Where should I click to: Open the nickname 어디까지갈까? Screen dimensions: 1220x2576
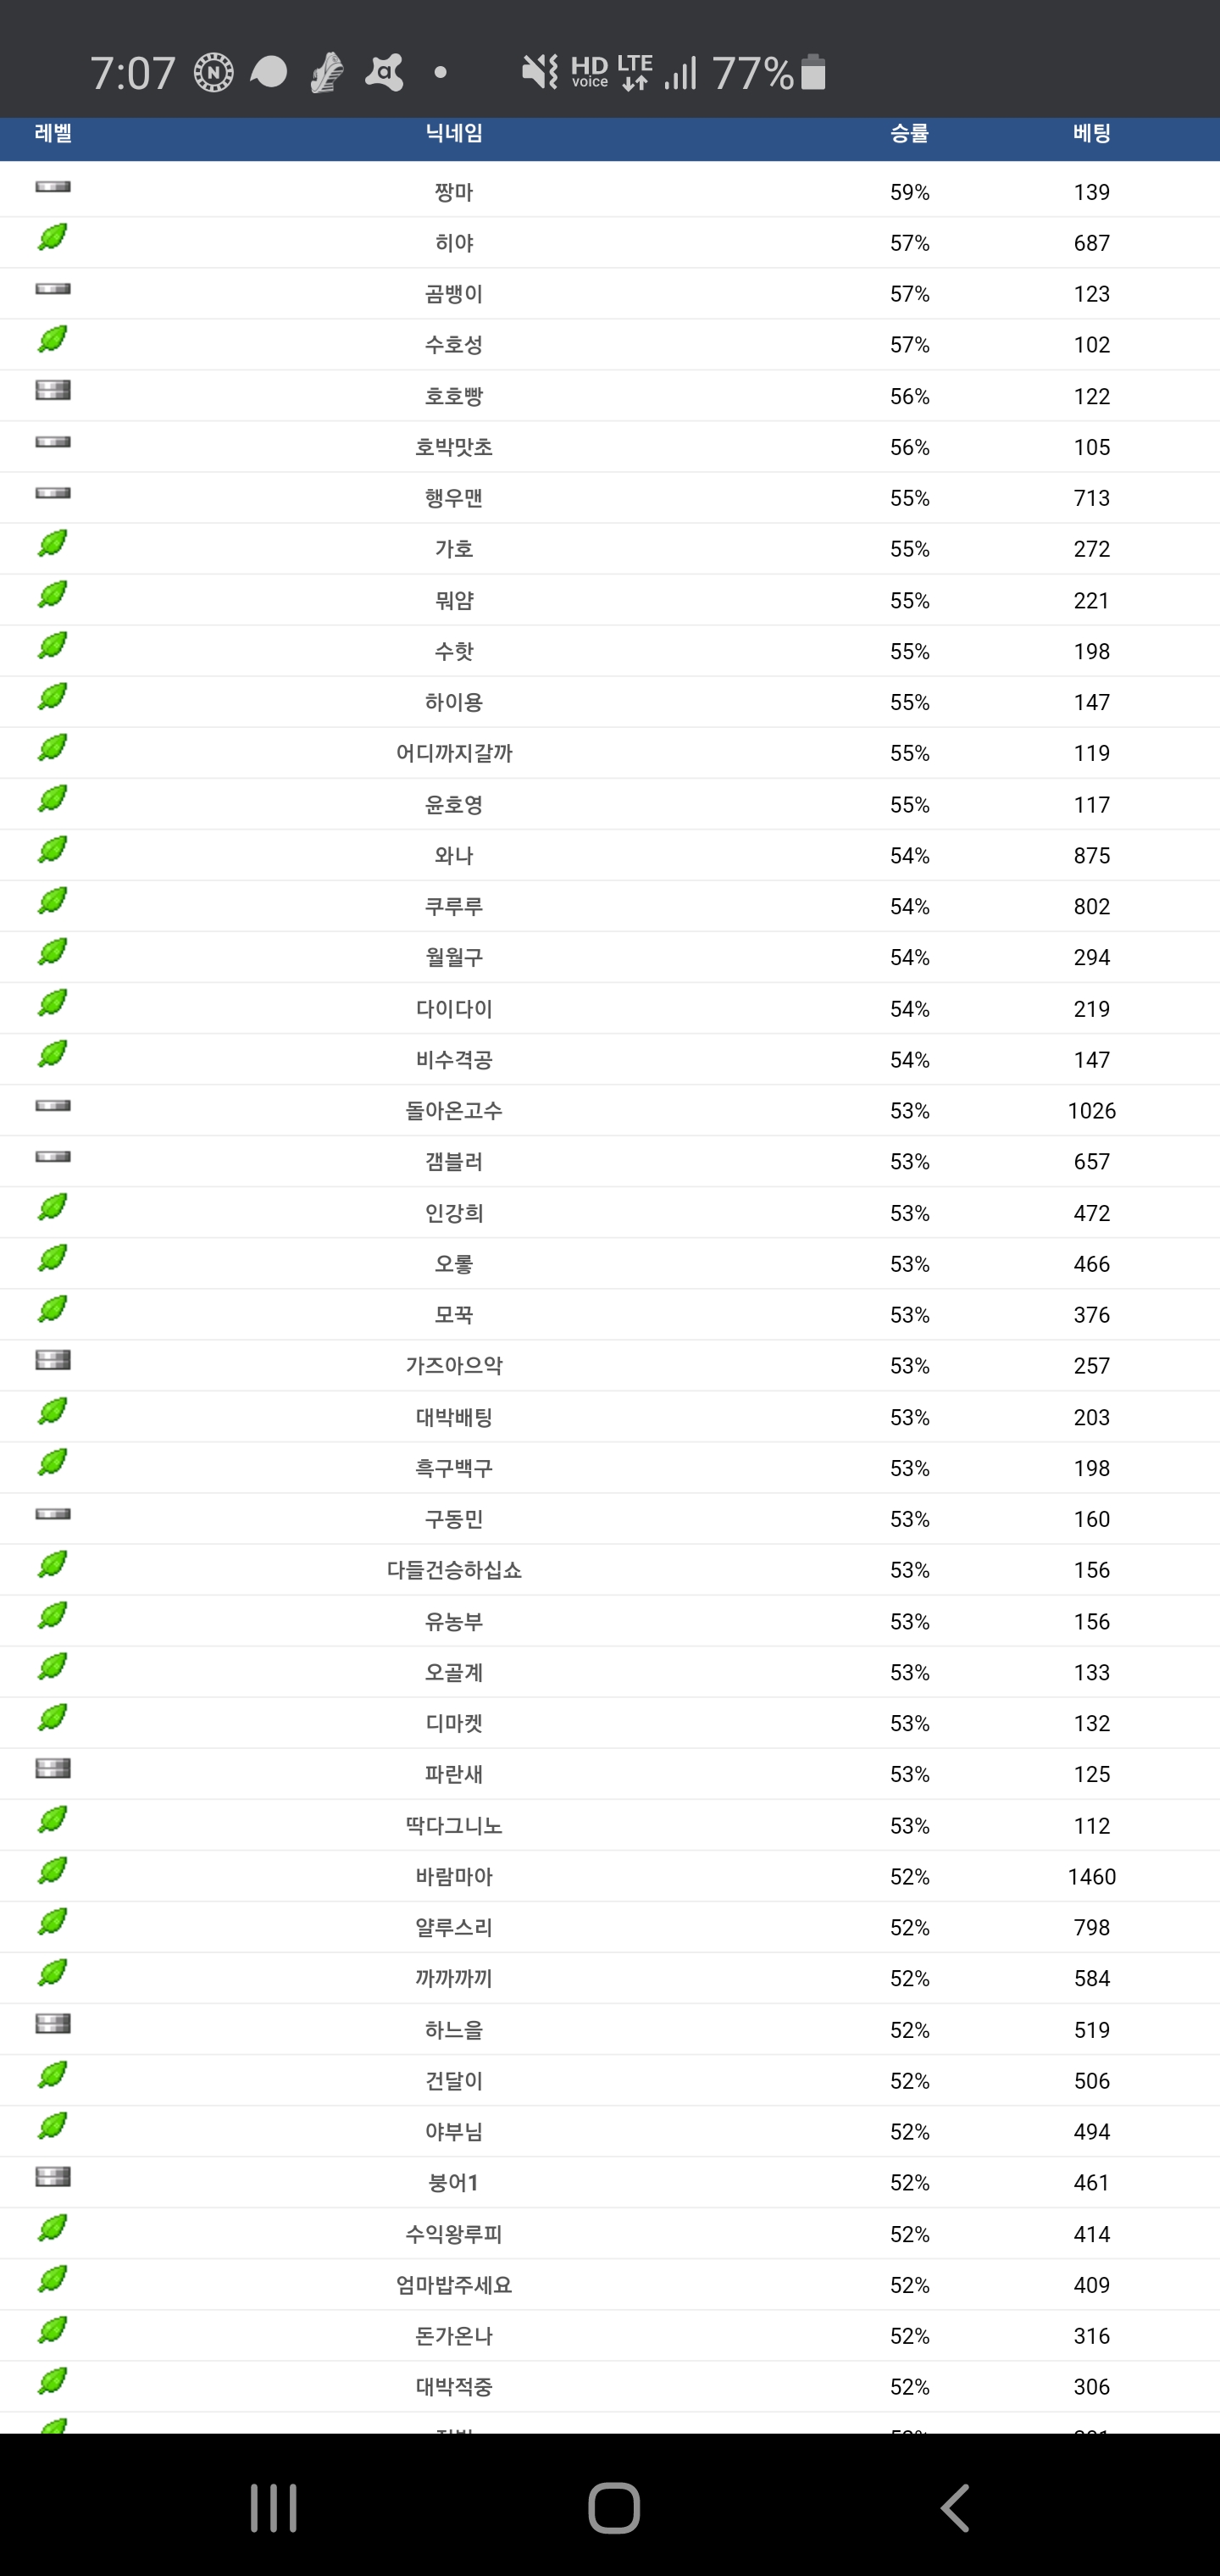[x=454, y=754]
